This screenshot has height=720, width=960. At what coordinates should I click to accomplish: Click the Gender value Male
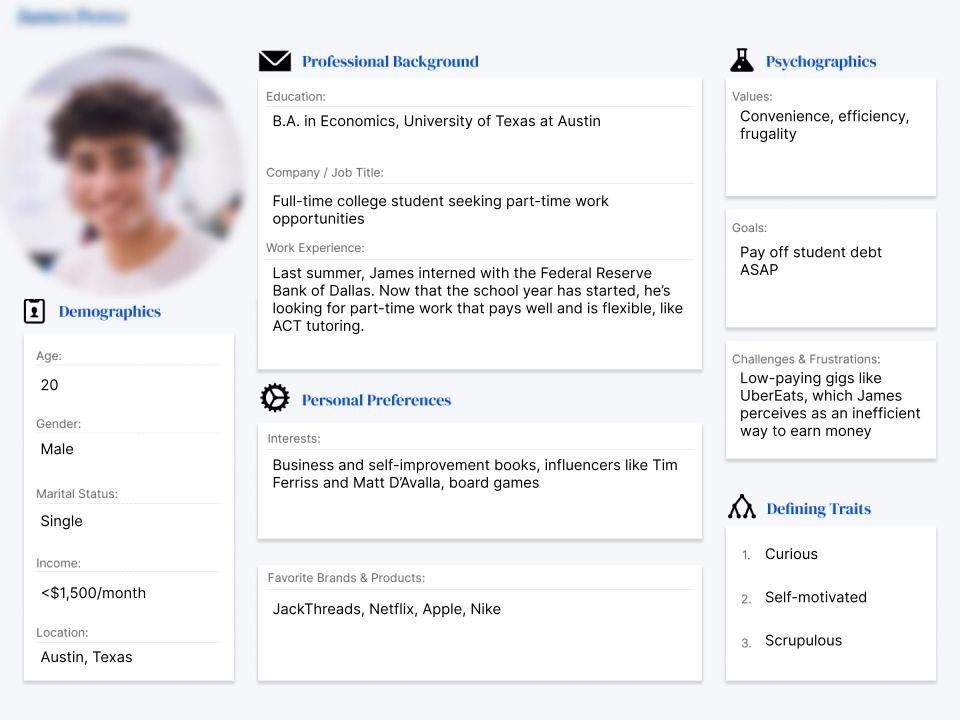pos(57,449)
